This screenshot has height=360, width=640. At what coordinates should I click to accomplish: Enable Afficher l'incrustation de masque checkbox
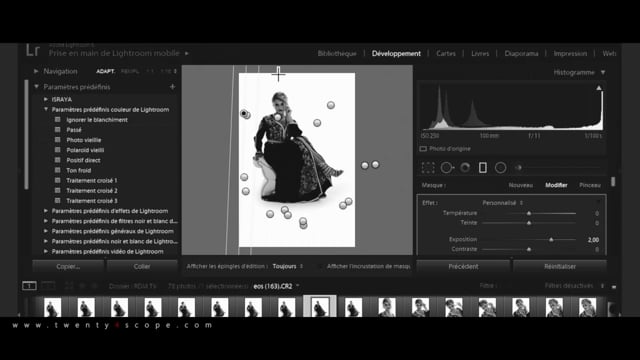click(320, 267)
